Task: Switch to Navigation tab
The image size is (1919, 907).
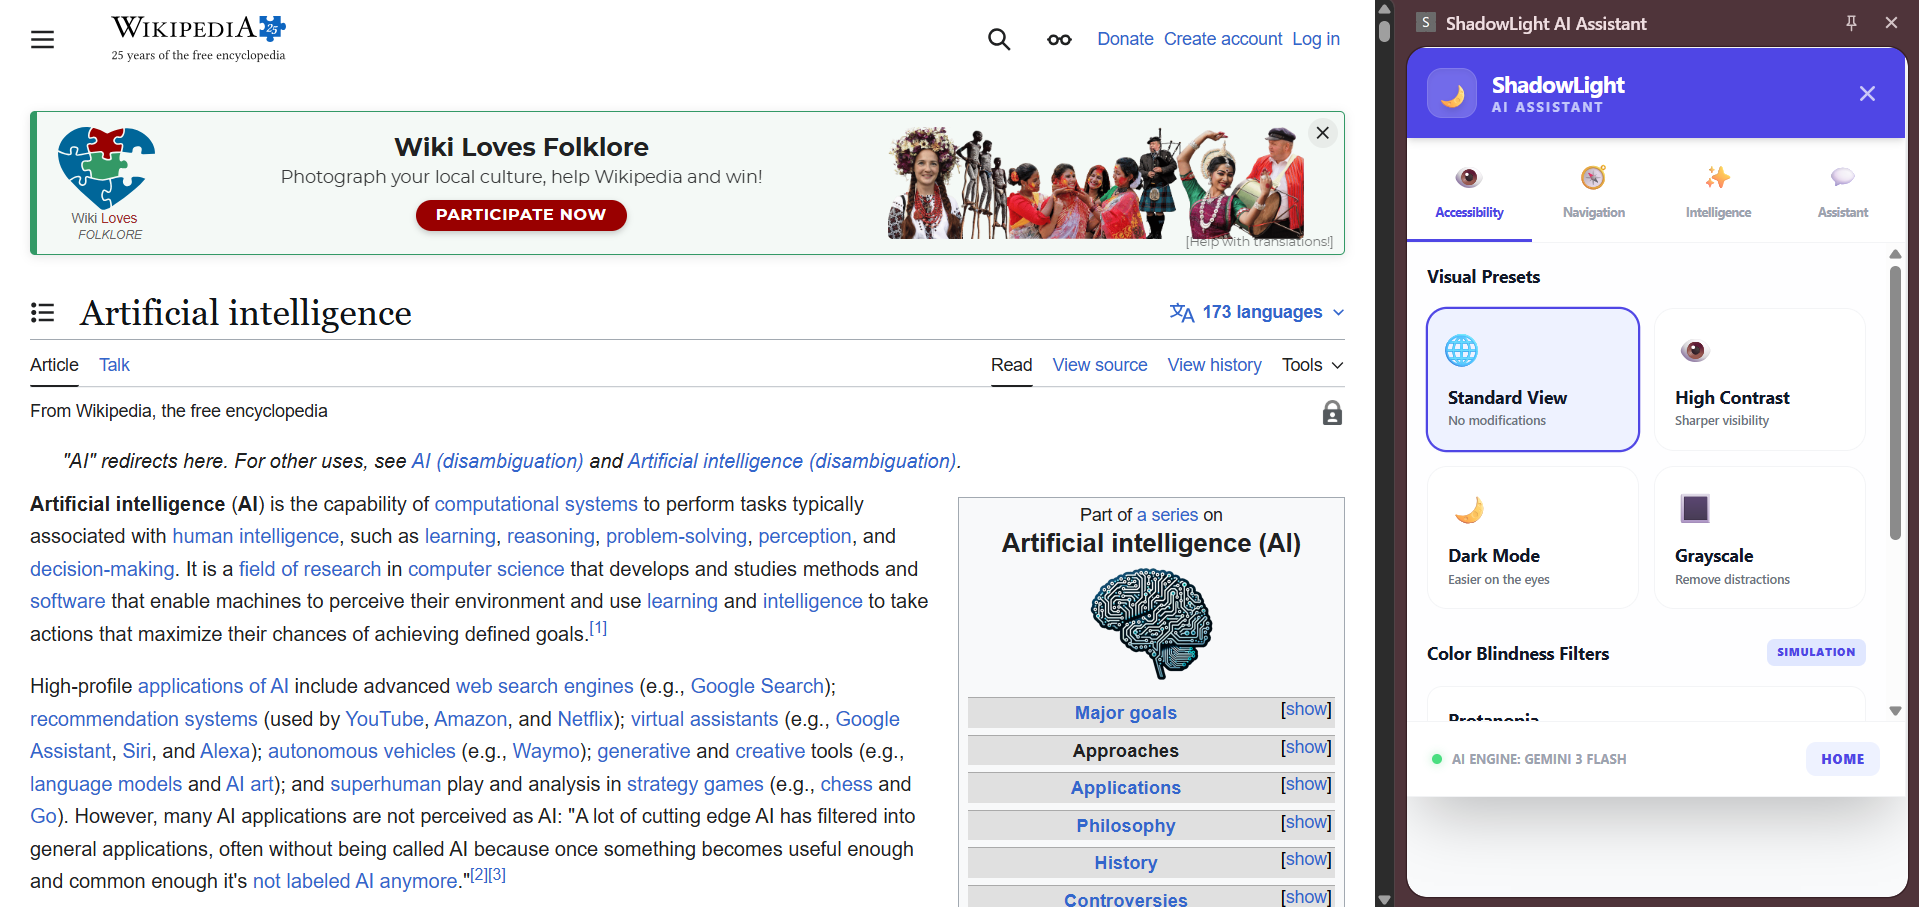Action: [1593, 192]
